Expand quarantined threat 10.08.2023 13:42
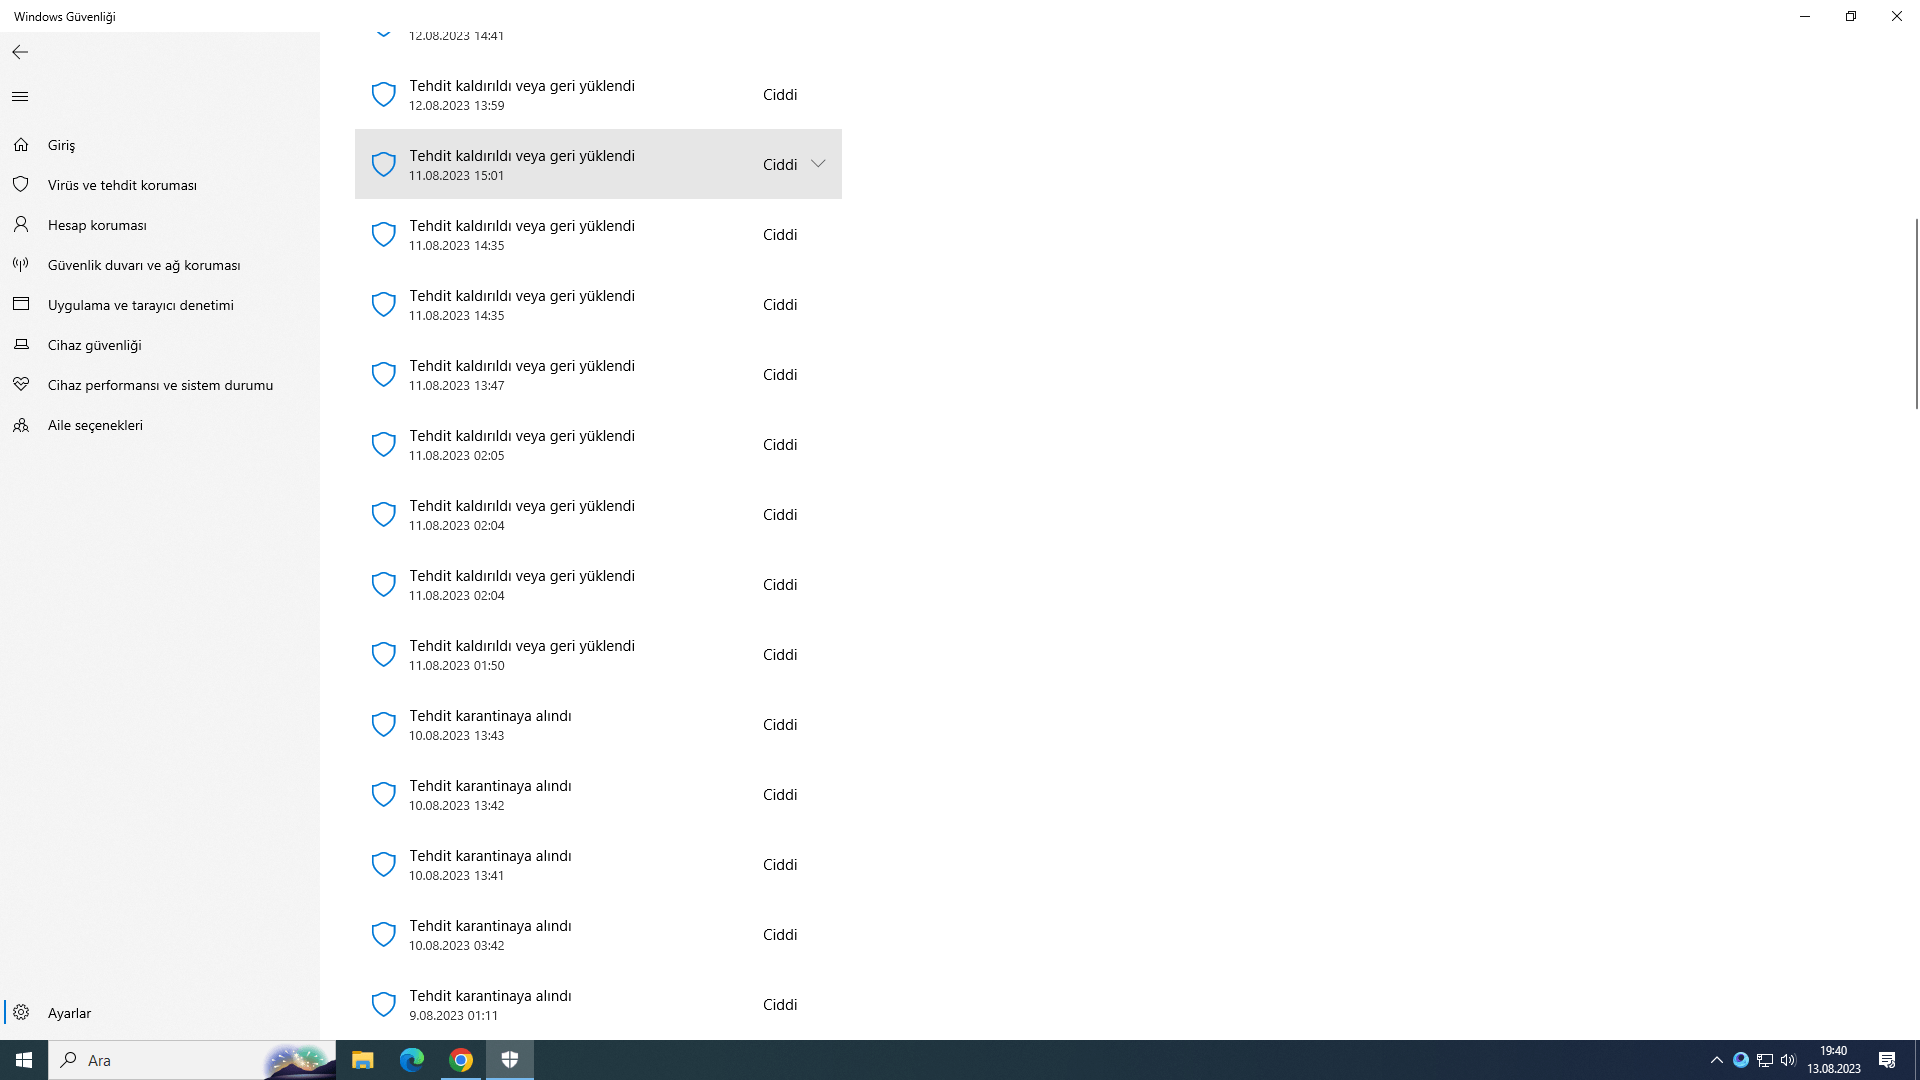Image resolution: width=1920 pixels, height=1080 pixels. click(x=598, y=794)
